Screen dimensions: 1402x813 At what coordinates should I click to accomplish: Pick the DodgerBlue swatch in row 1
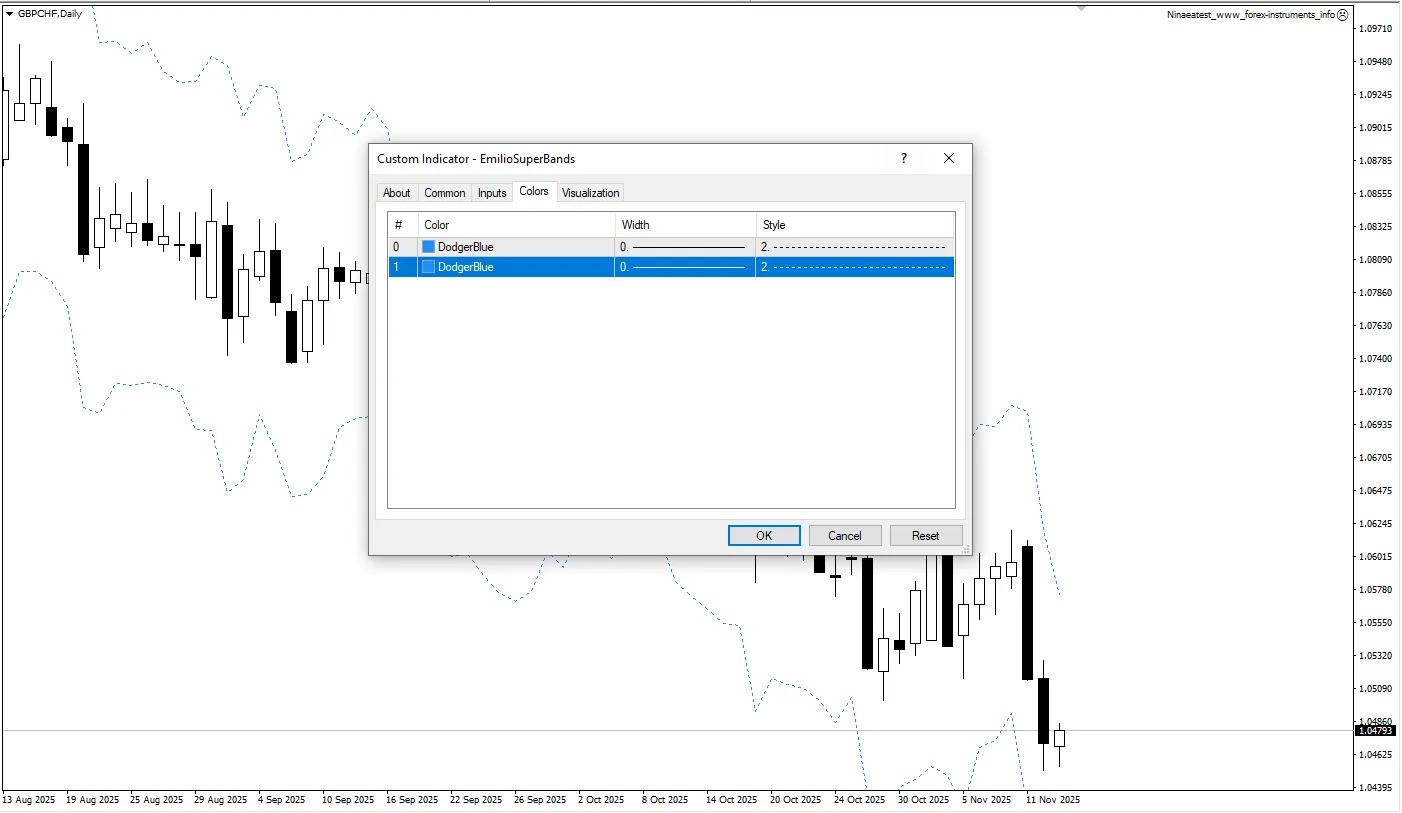point(429,267)
